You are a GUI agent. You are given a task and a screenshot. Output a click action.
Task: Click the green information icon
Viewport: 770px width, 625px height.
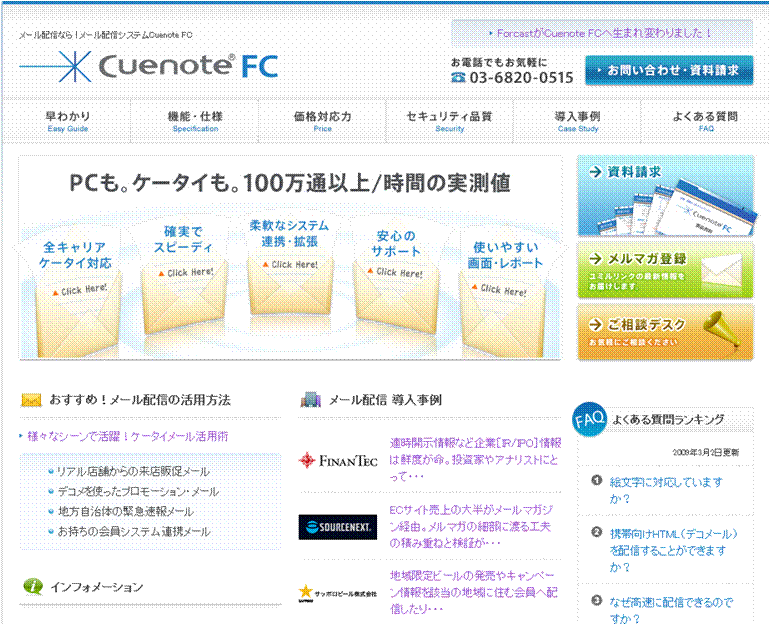(x=33, y=586)
